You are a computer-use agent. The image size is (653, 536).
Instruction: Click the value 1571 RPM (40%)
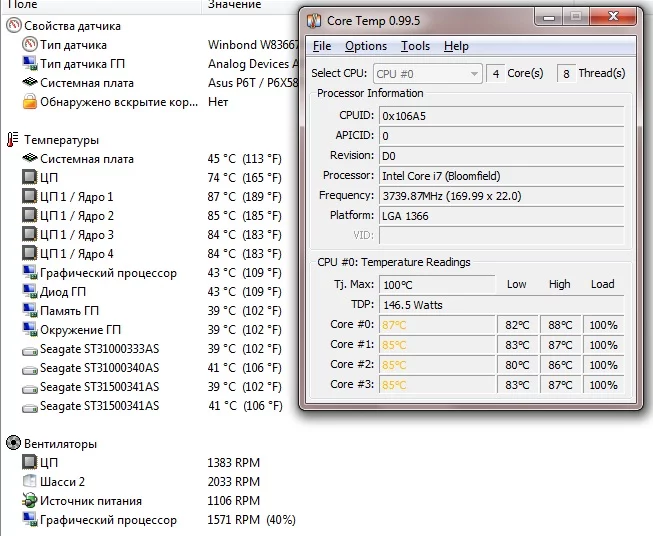(x=252, y=519)
